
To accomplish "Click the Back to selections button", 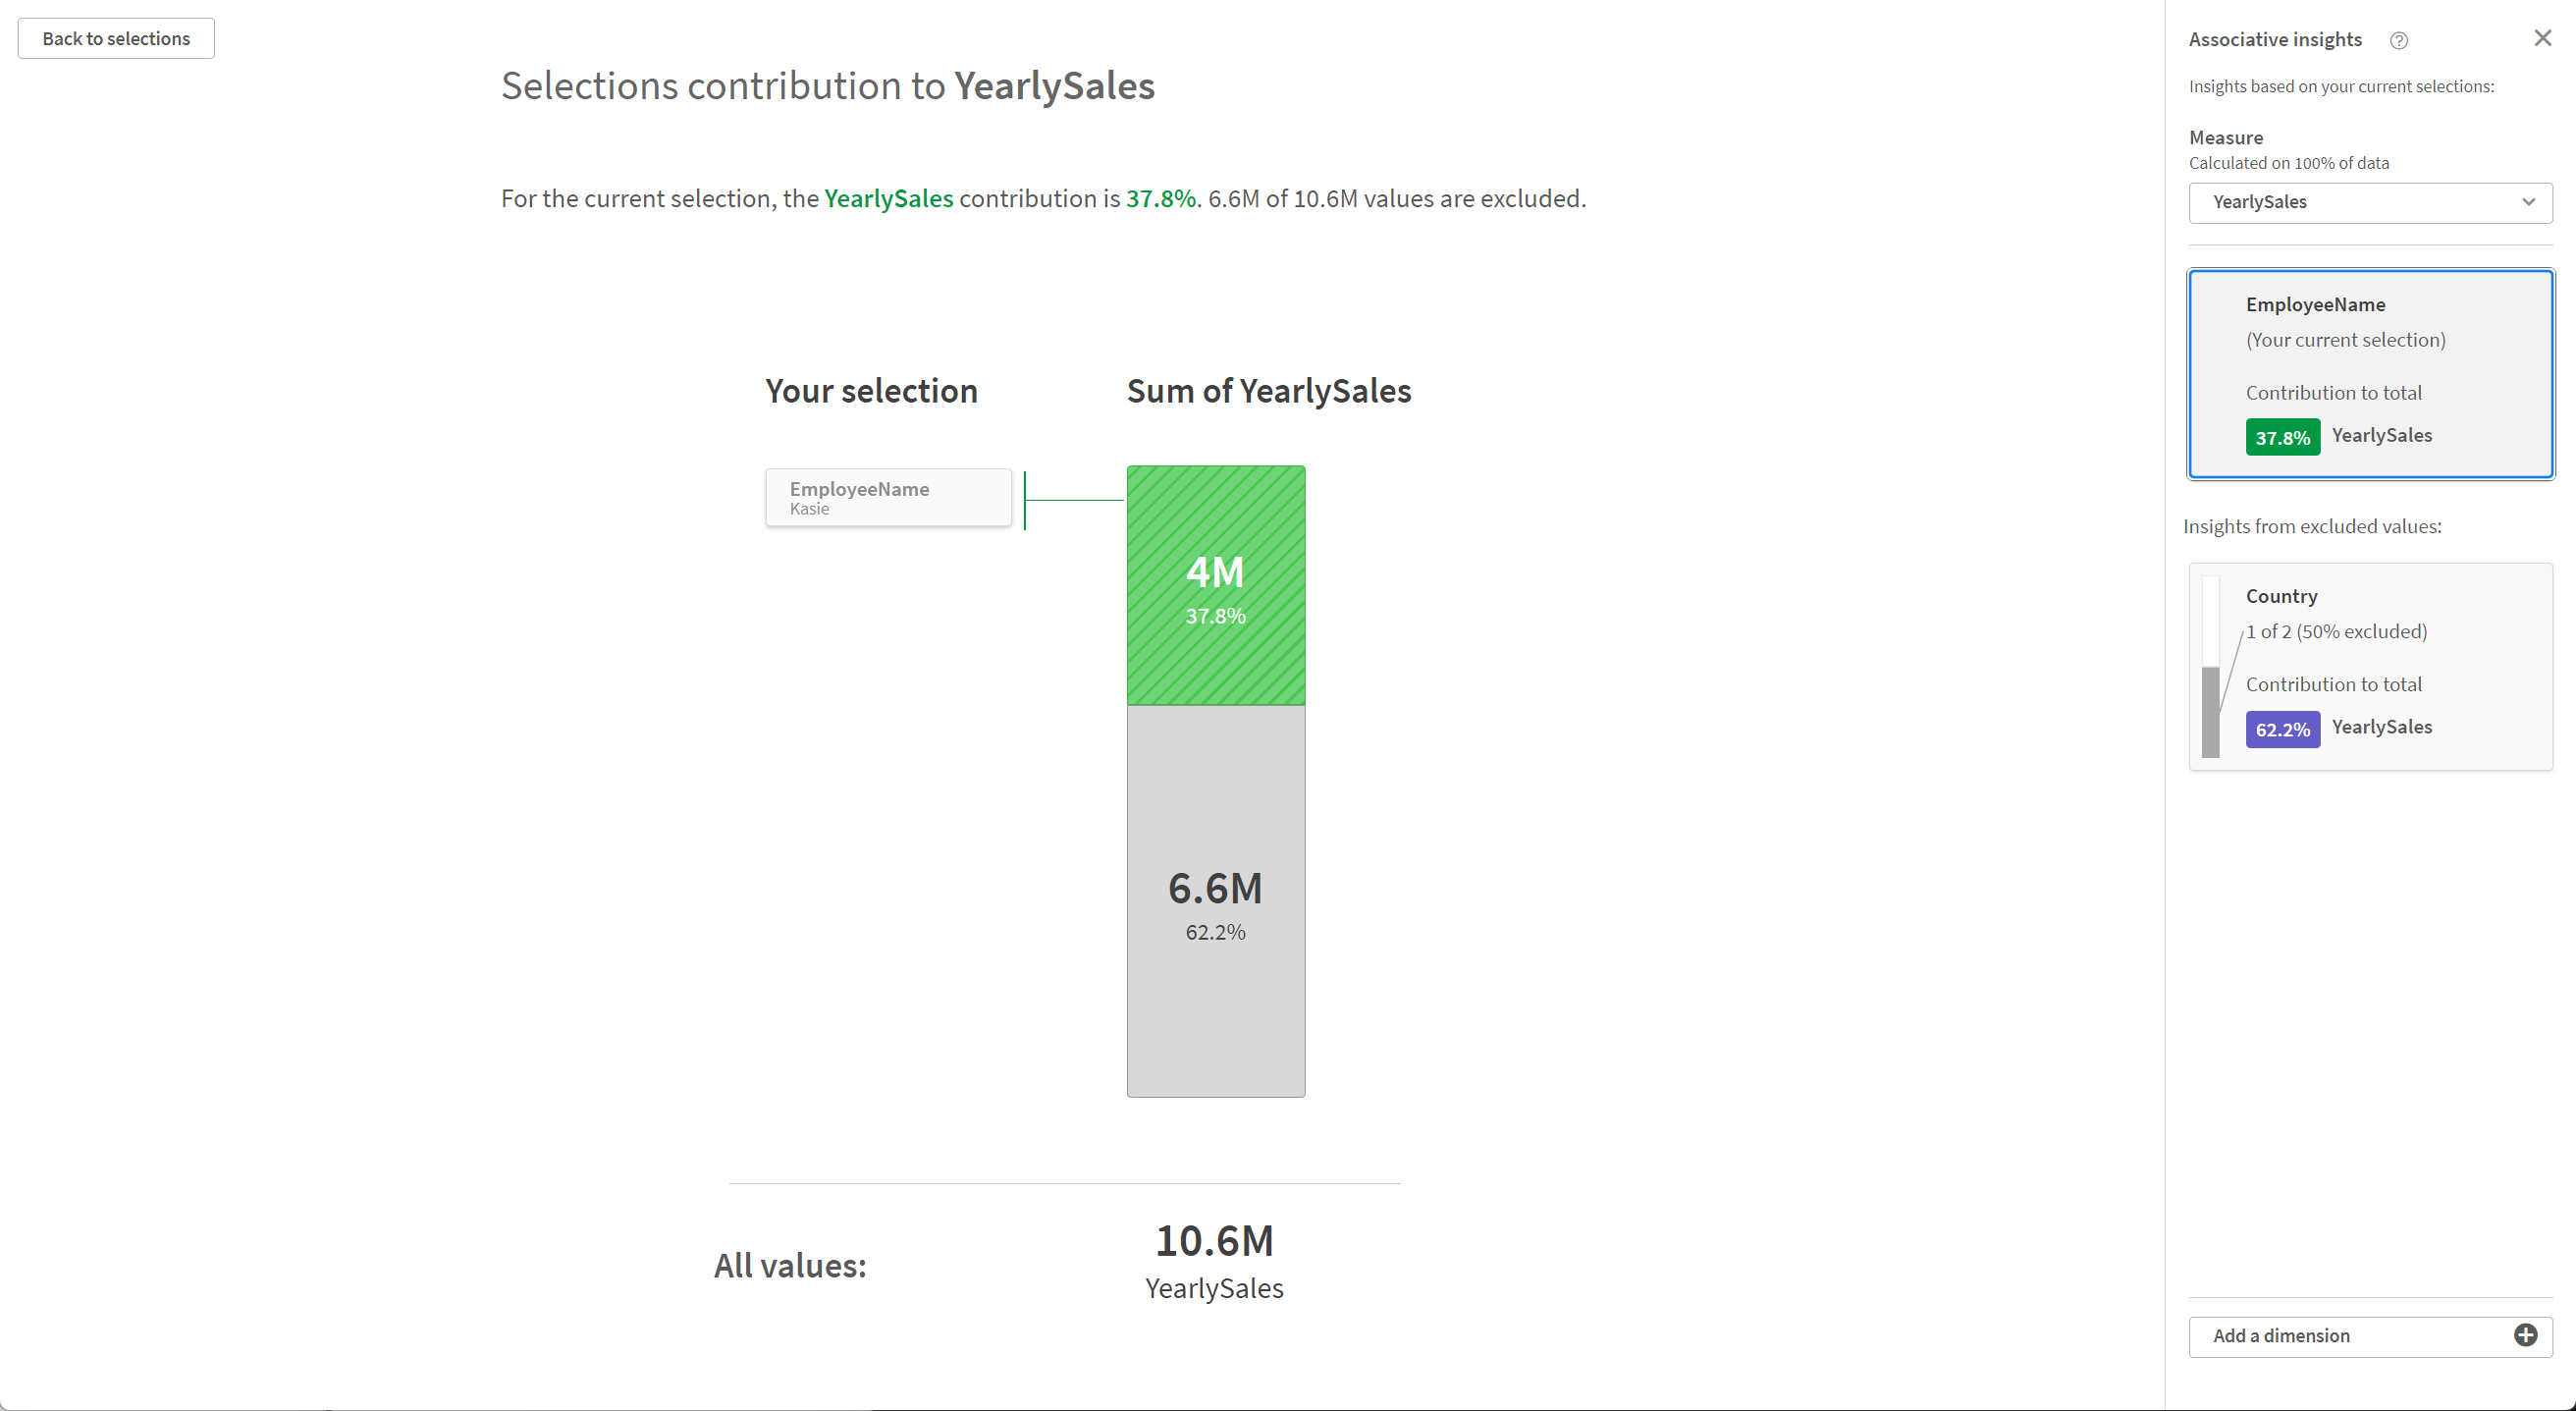I will (115, 38).
